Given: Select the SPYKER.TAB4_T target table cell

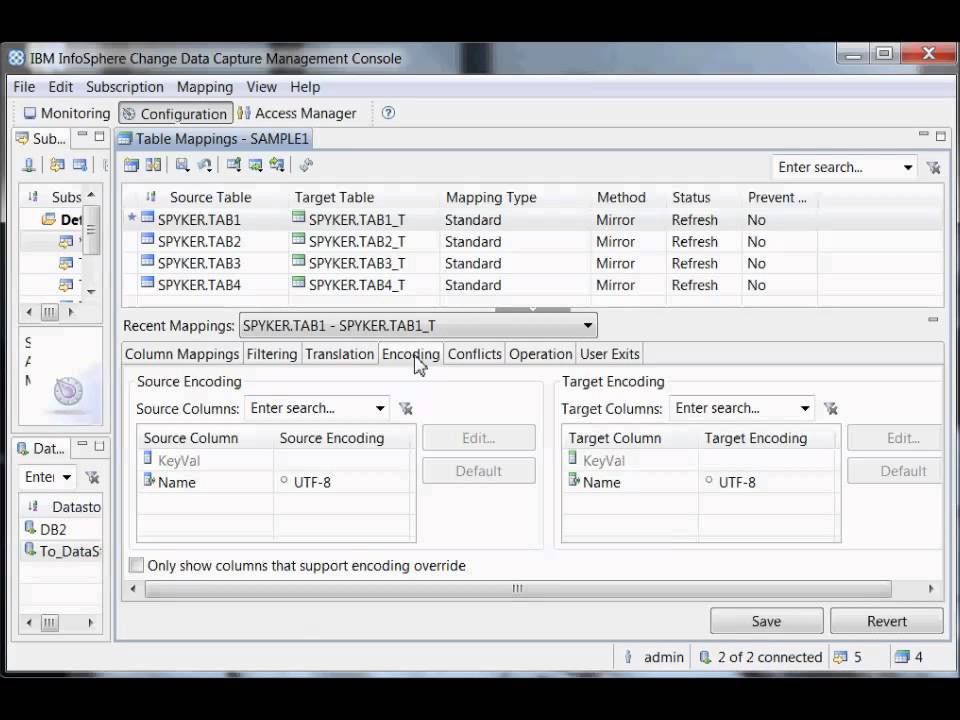Looking at the screenshot, I should tap(357, 285).
